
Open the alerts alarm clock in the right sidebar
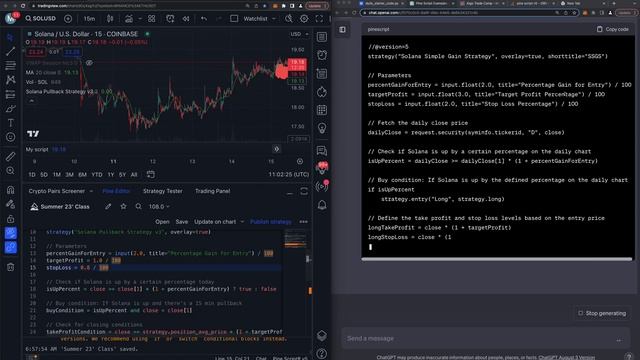[322, 55]
